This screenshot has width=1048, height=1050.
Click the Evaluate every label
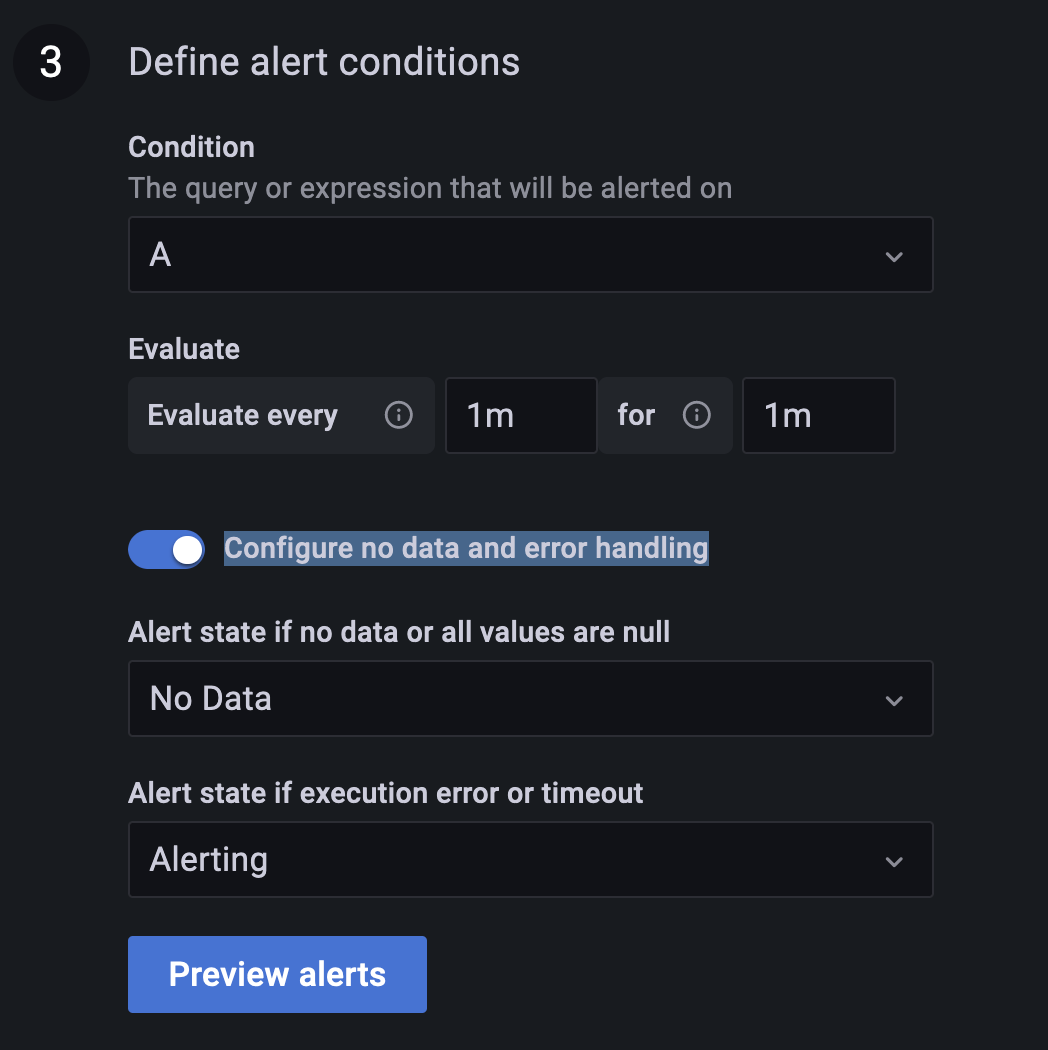click(242, 414)
